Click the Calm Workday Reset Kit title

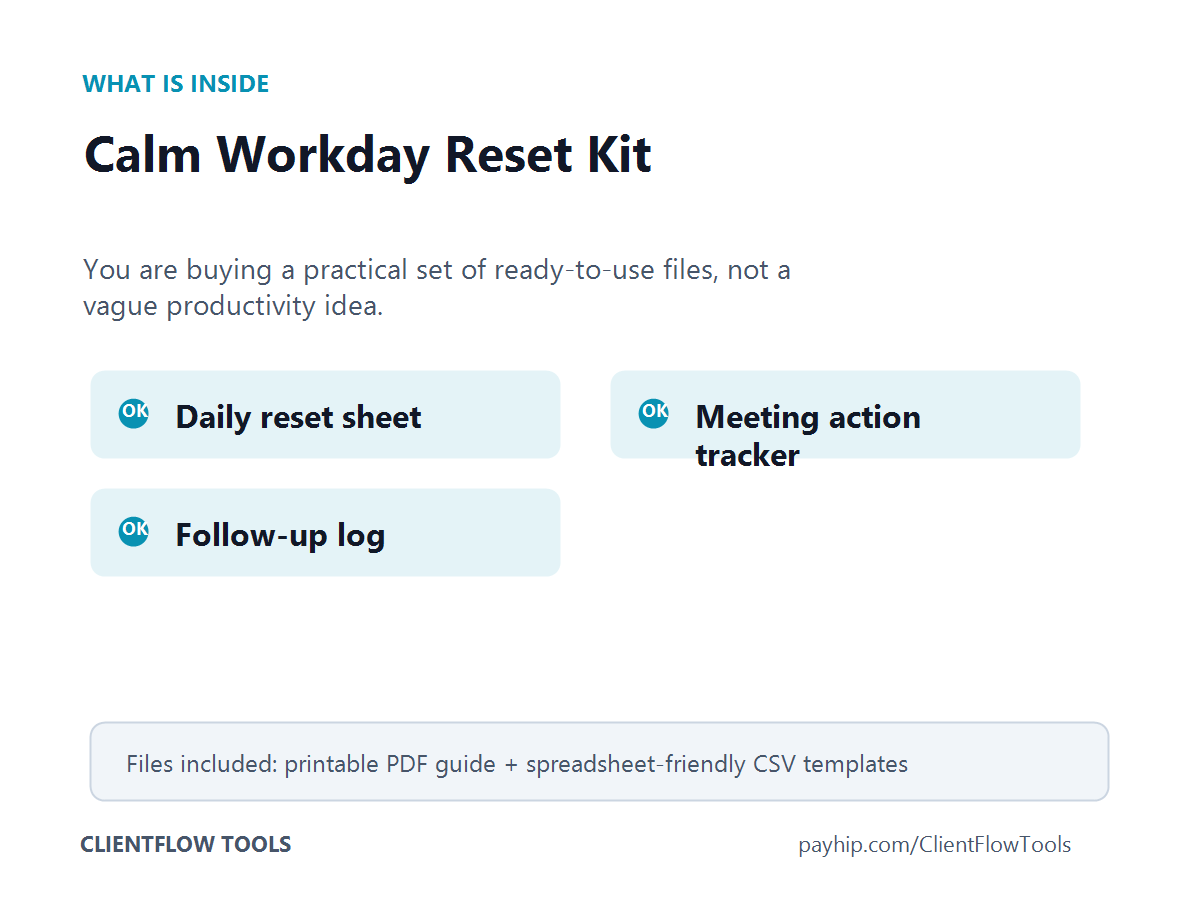368,155
